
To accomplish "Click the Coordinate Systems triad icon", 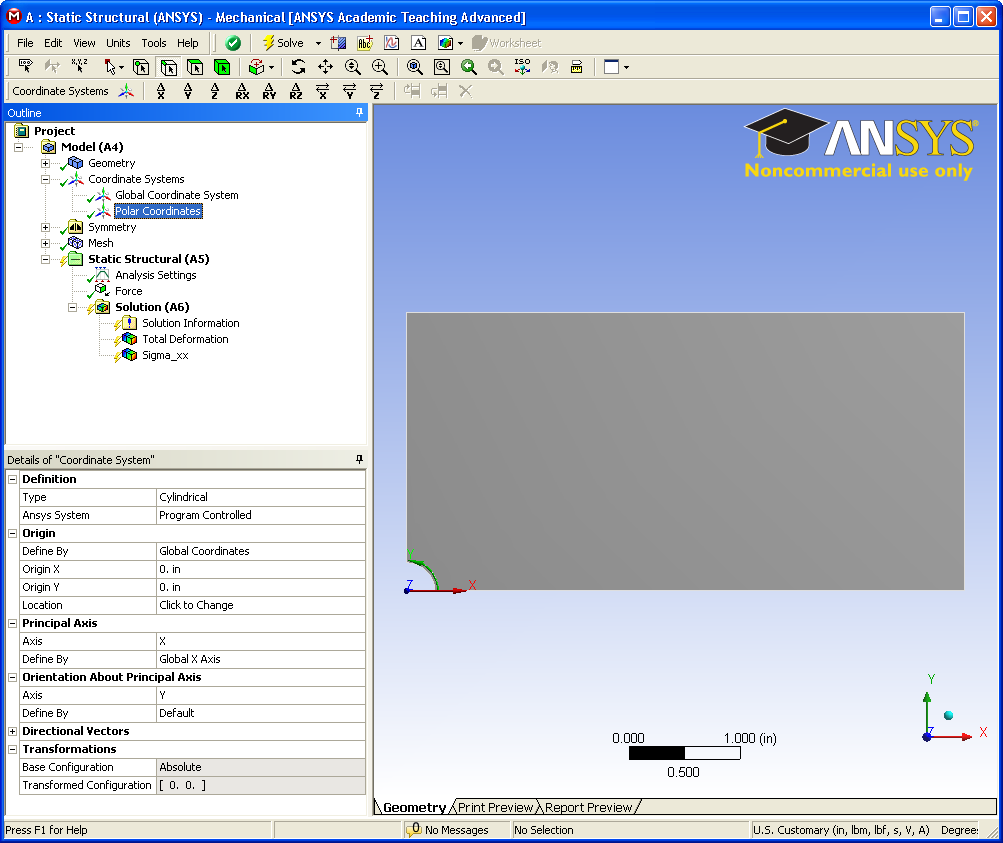I will tap(126, 91).
